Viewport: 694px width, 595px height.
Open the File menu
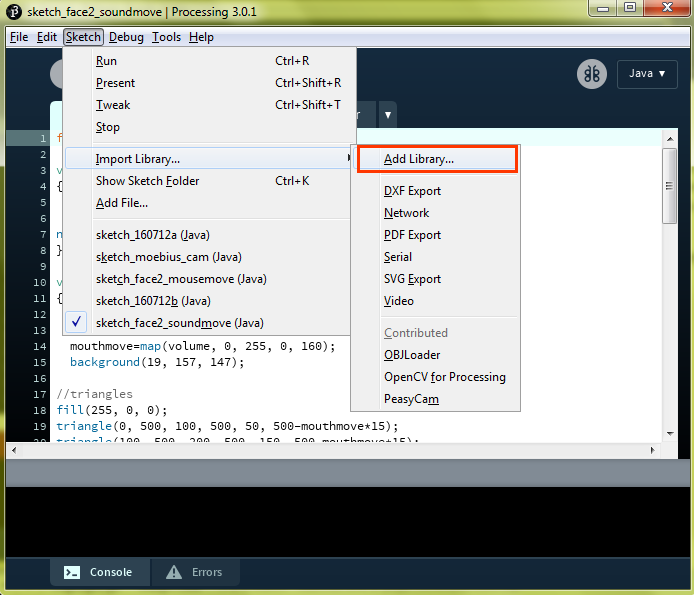pos(19,37)
